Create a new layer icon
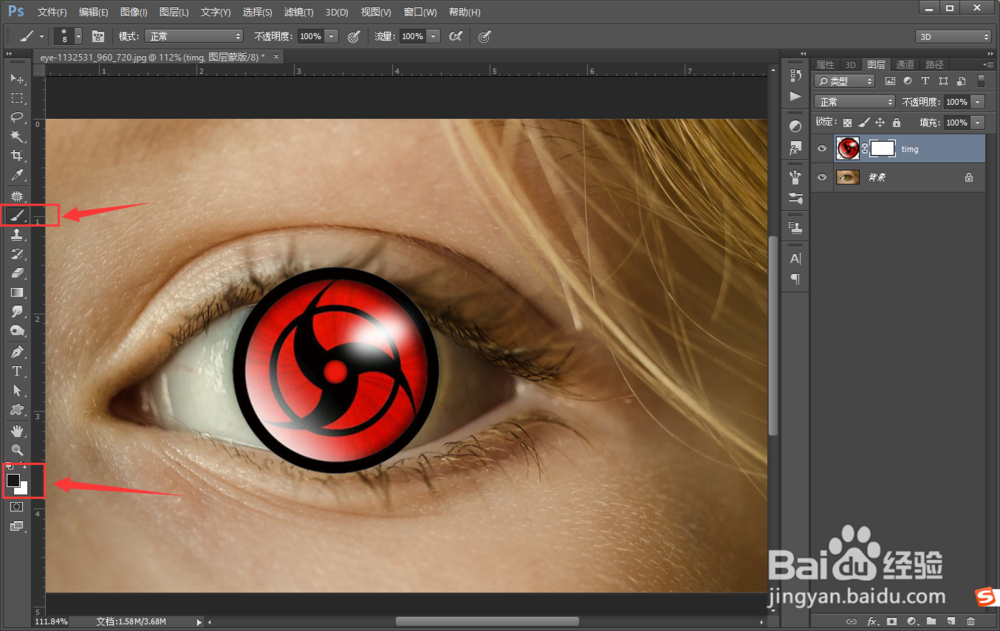 pos(951,621)
